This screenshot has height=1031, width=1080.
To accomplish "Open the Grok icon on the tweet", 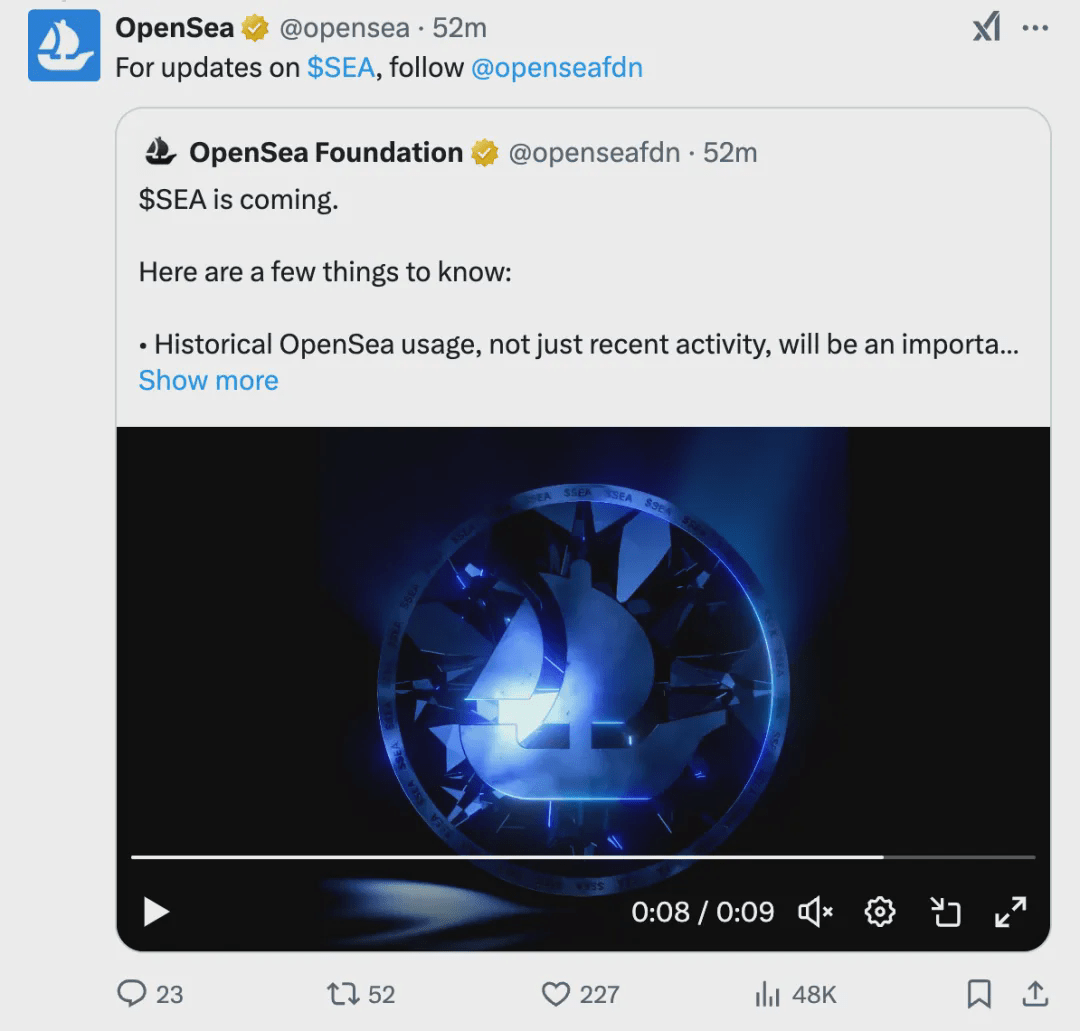I will click(986, 29).
